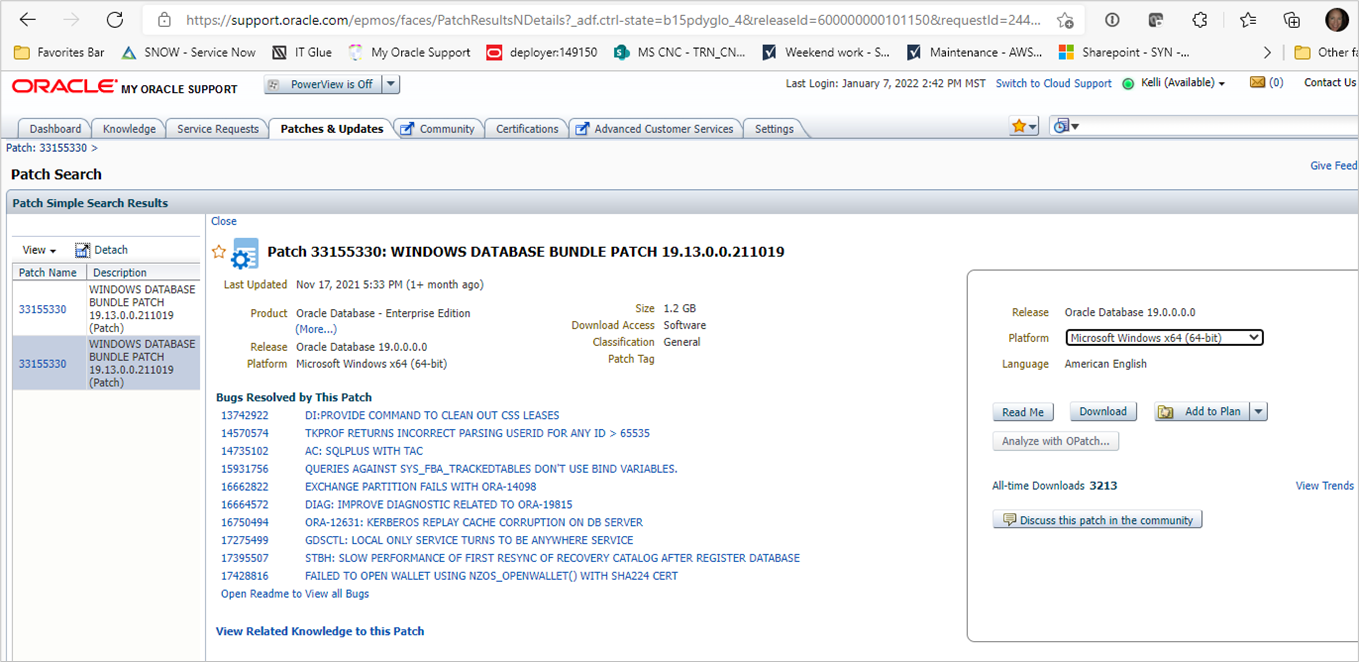This screenshot has height=662, width=1359.
Task: Open the browser profile avatar
Action: (x=1336, y=20)
